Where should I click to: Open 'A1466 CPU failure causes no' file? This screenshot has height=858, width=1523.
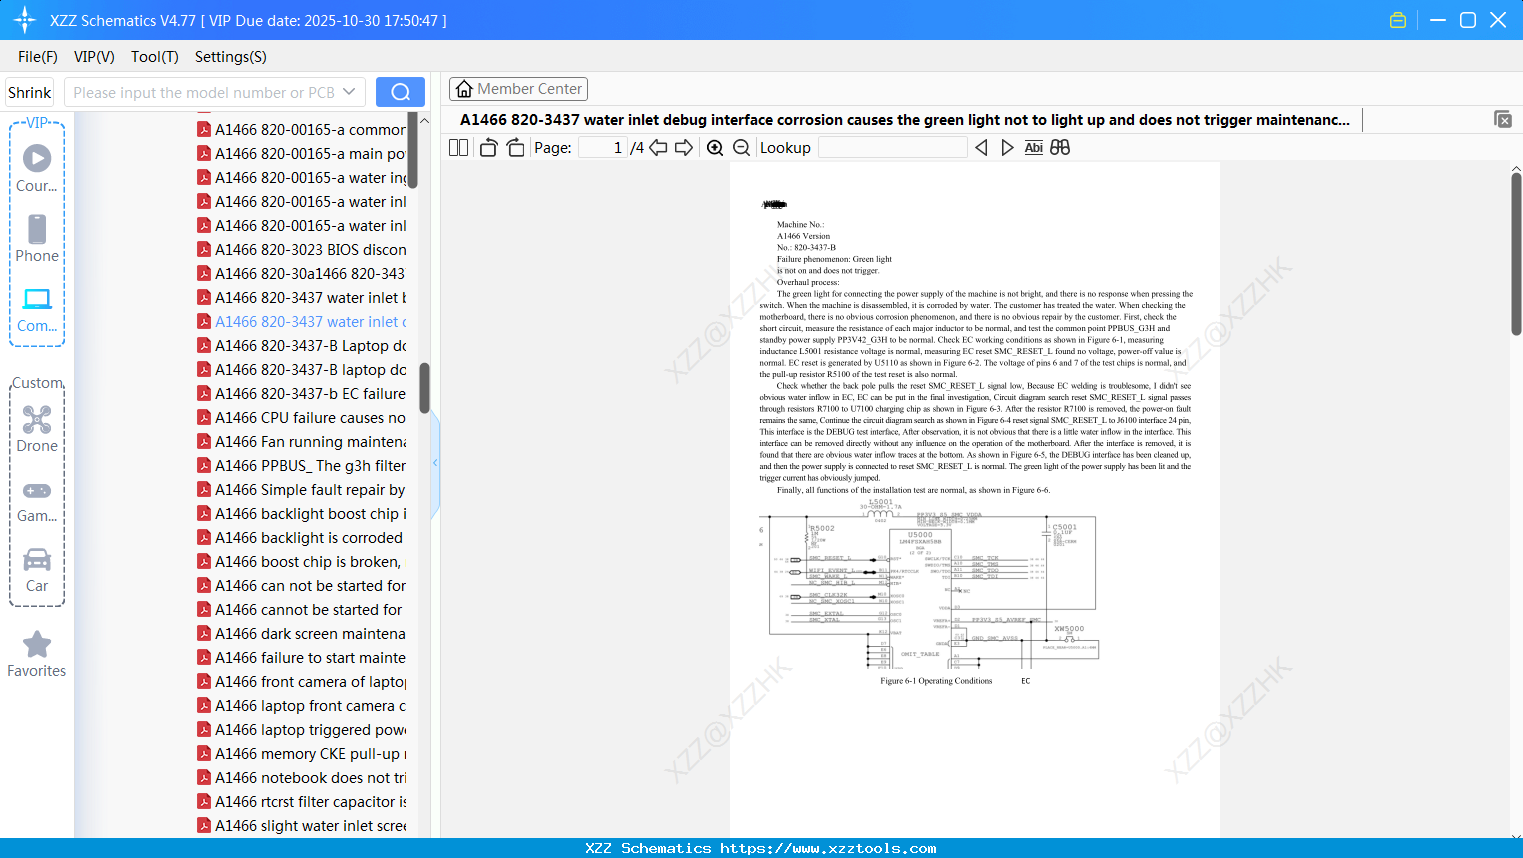pyautogui.click(x=301, y=418)
